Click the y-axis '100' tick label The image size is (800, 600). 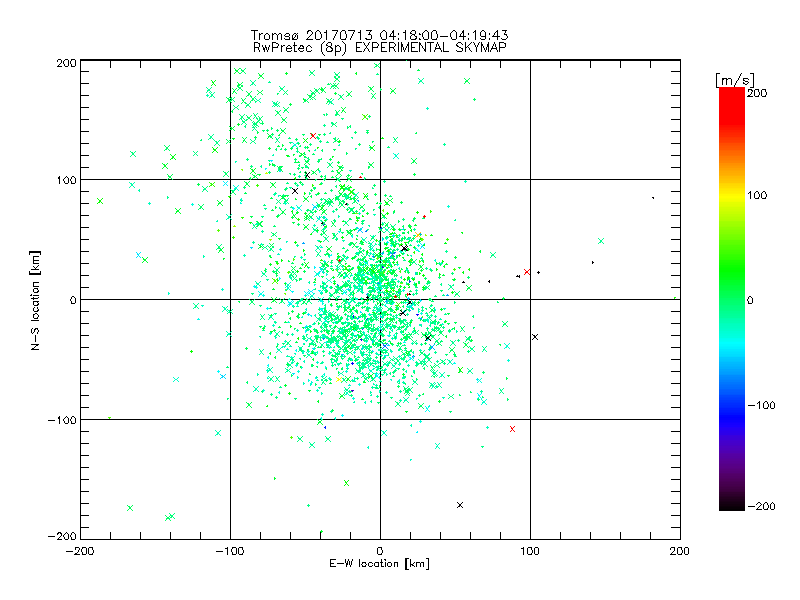[66, 180]
